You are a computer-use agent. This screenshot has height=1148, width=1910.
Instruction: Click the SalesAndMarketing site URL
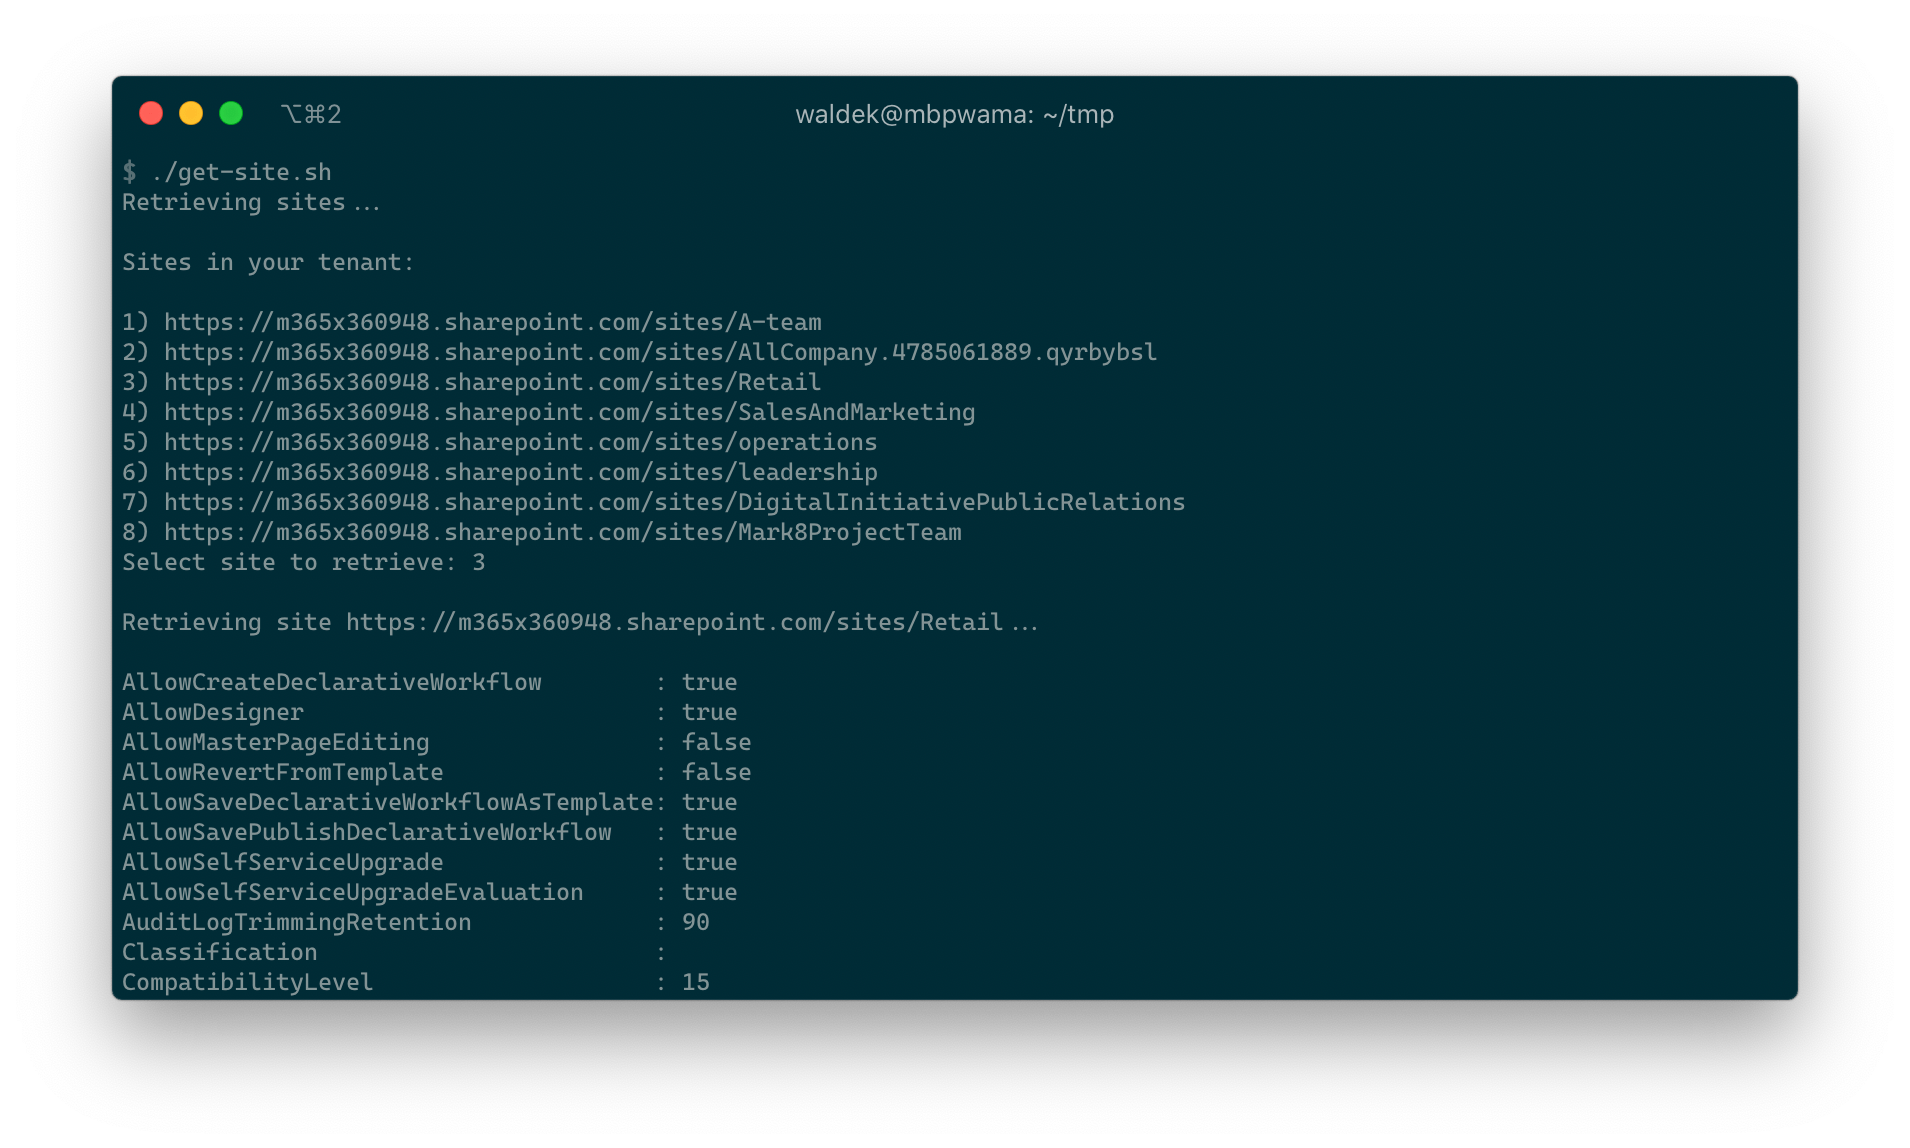(570, 412)
